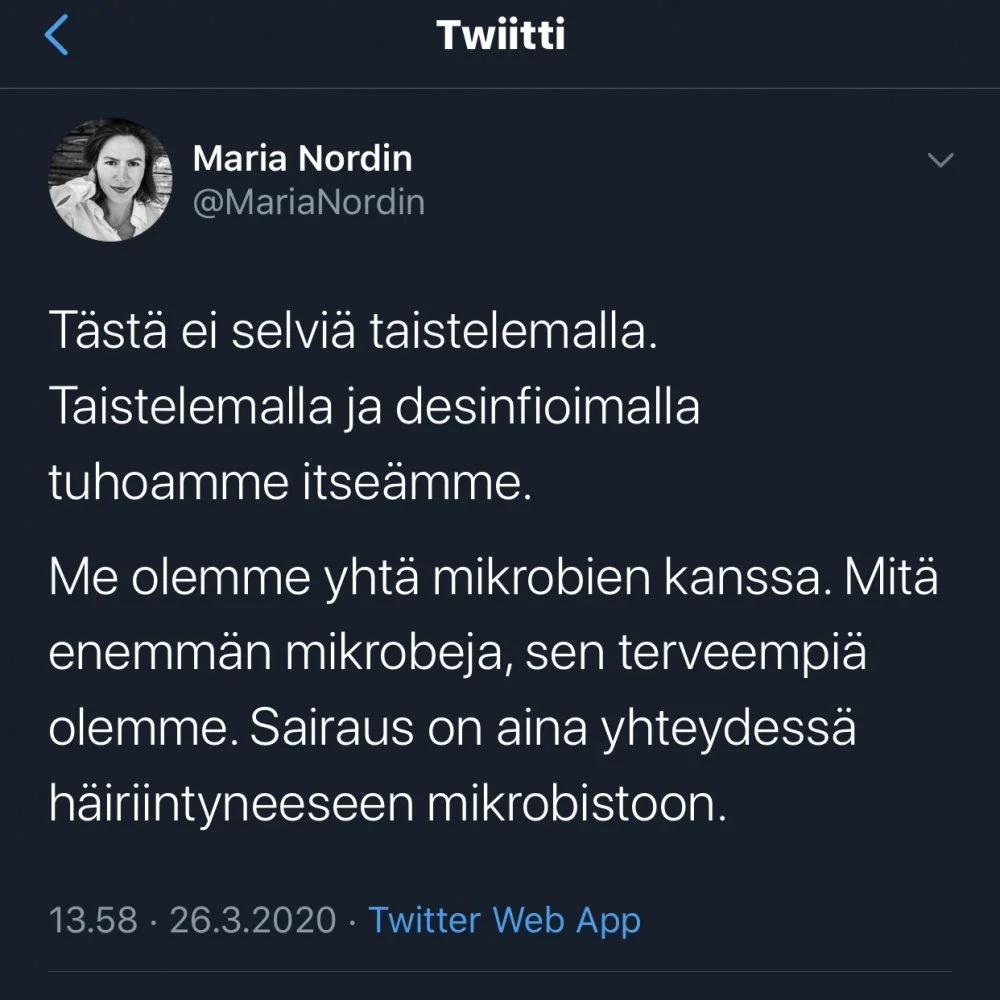Click the date 26.3.2020
Image resolution: width=1000 pixels, height=1000 pixels.
point(253,919)
